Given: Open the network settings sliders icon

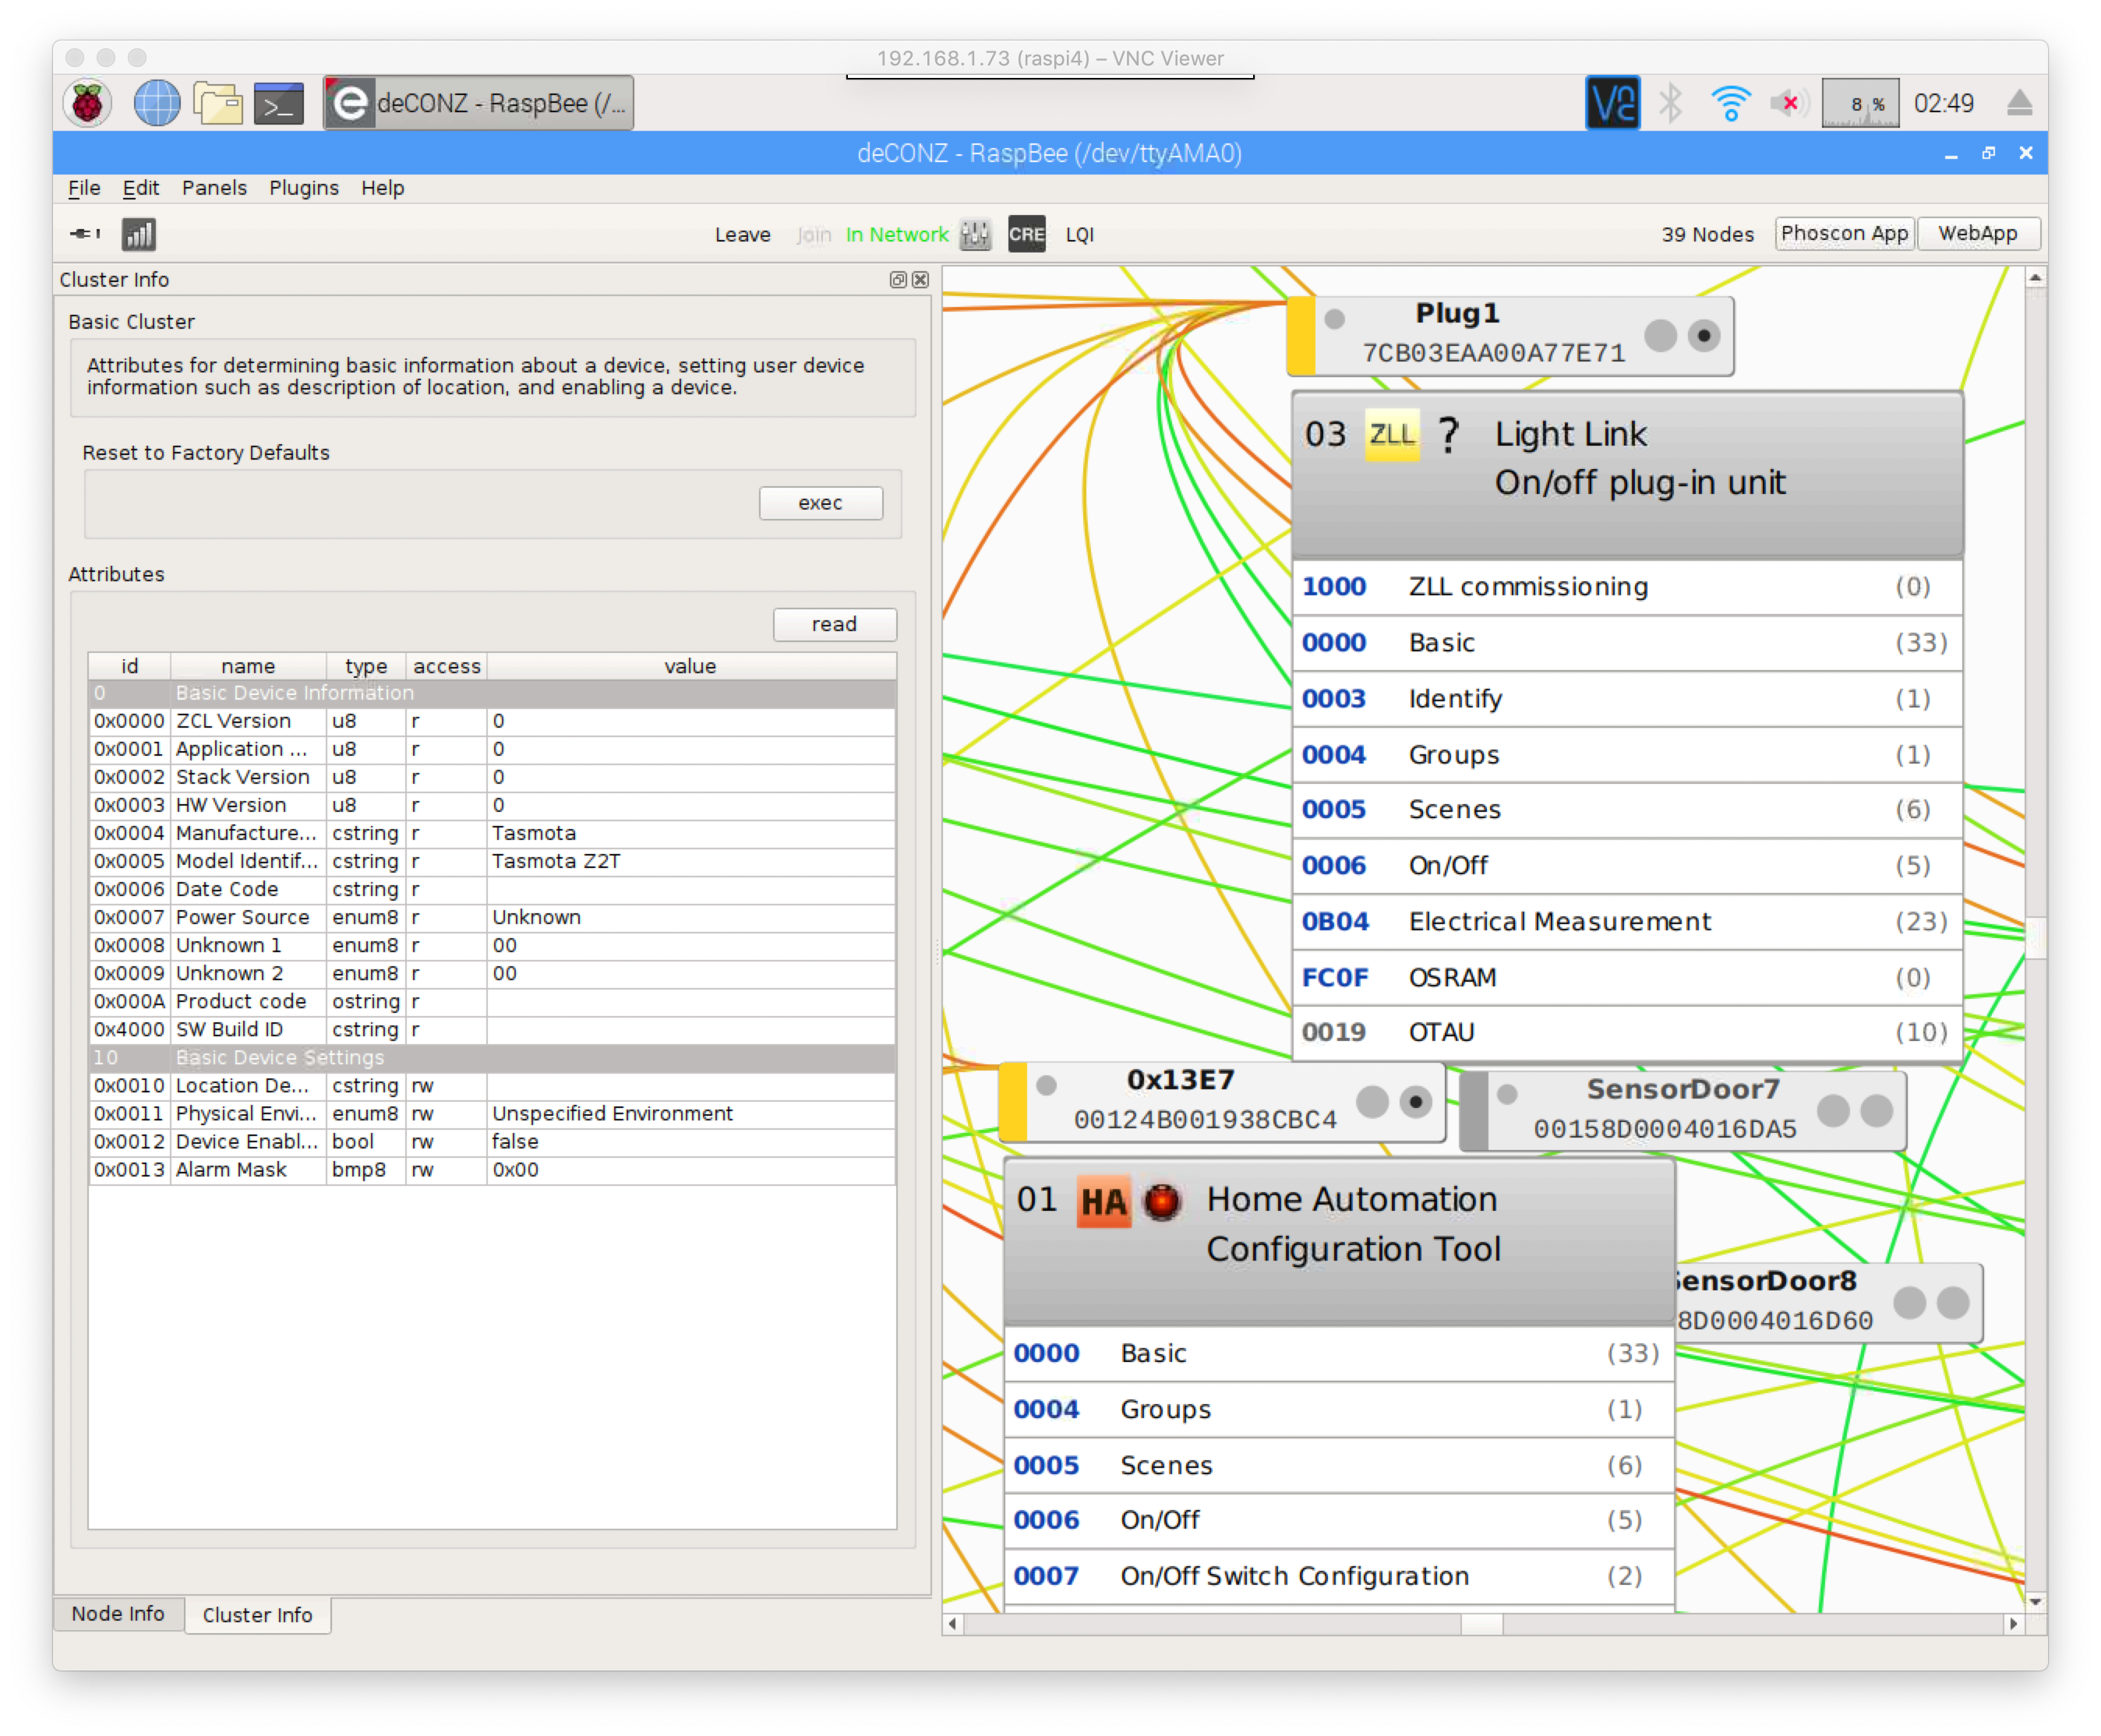Looking at the screenshot, I should 975,234.
